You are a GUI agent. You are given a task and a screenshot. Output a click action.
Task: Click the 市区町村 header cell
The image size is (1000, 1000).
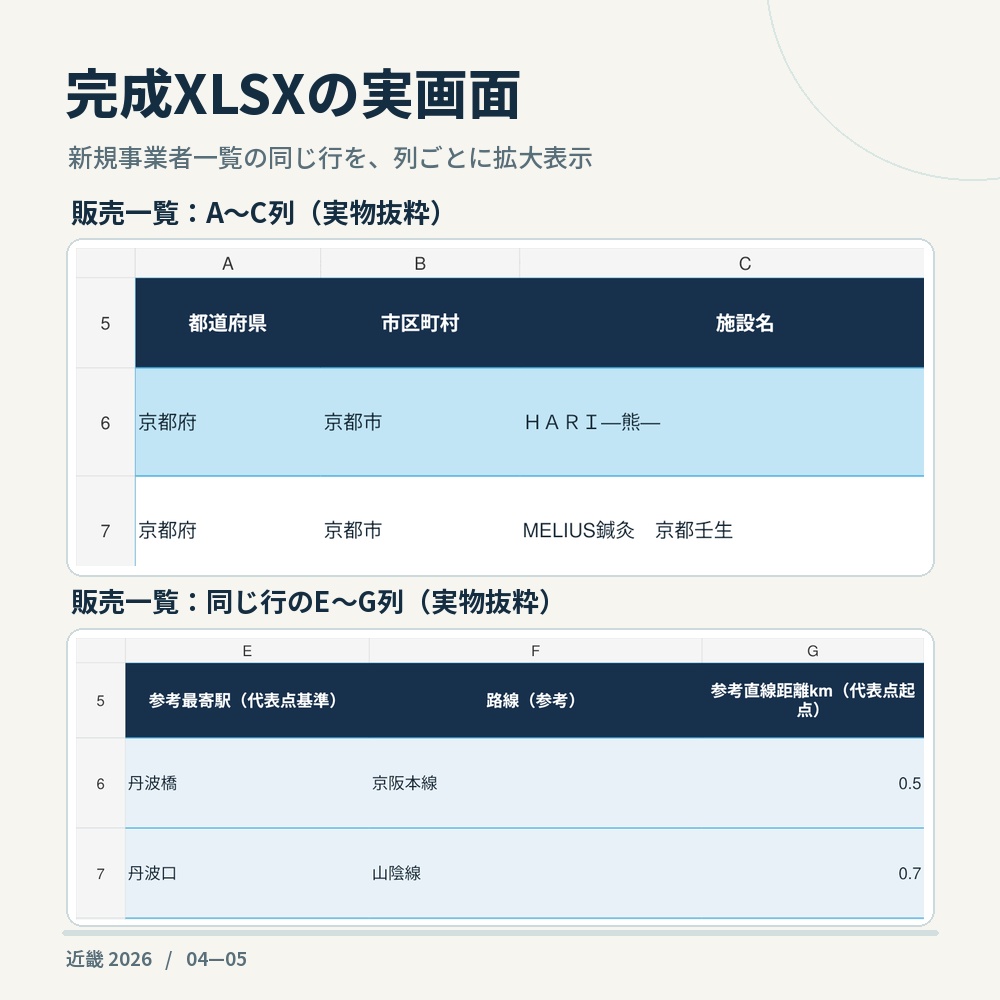click(420, 323)
